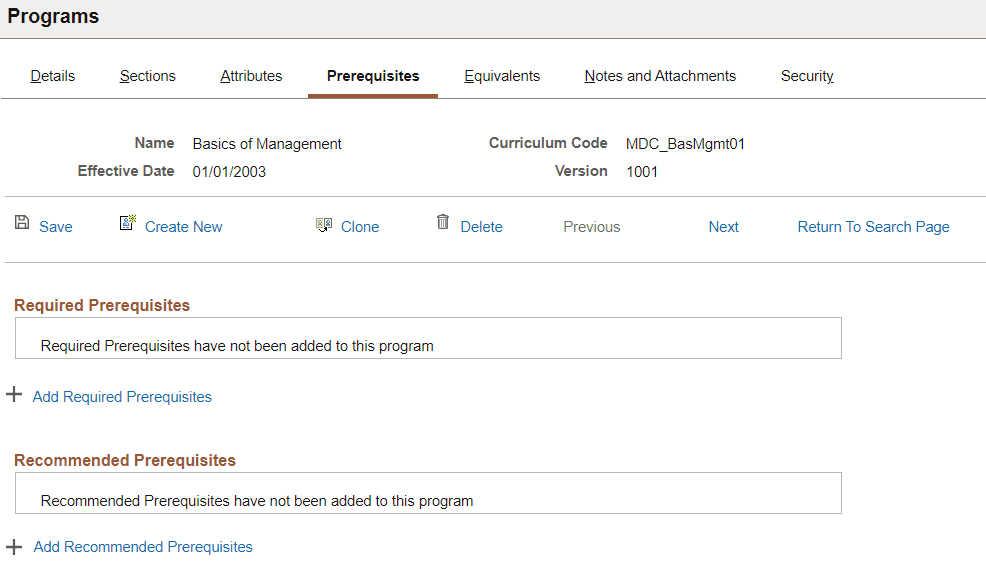This screenshot has height=577, width=986.
Task: Click the Previous navigation label
Action: (591, 226)
